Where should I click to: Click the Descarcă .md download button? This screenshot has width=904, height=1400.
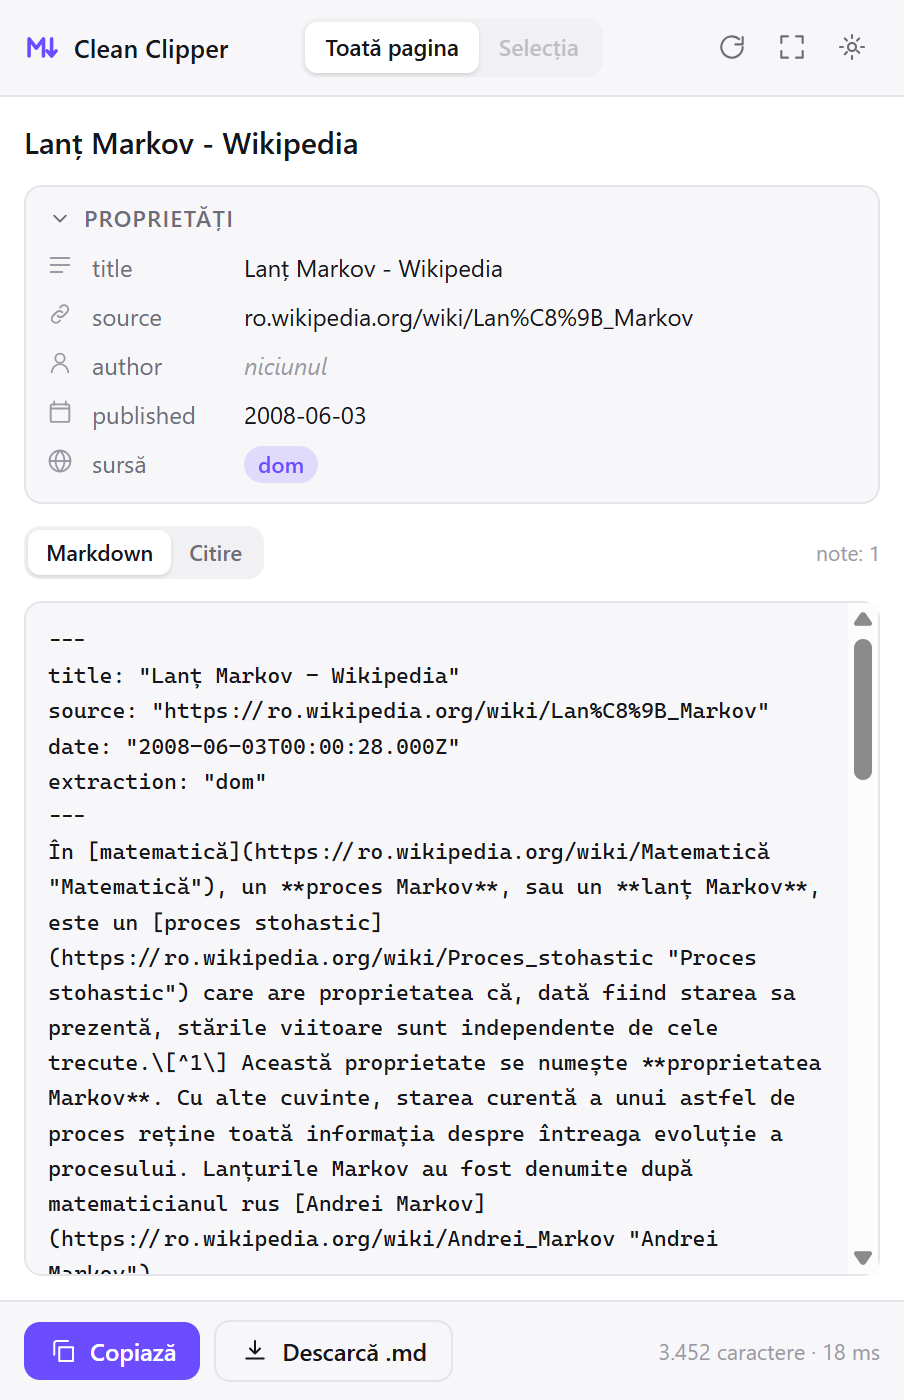tap(334, 1352)
